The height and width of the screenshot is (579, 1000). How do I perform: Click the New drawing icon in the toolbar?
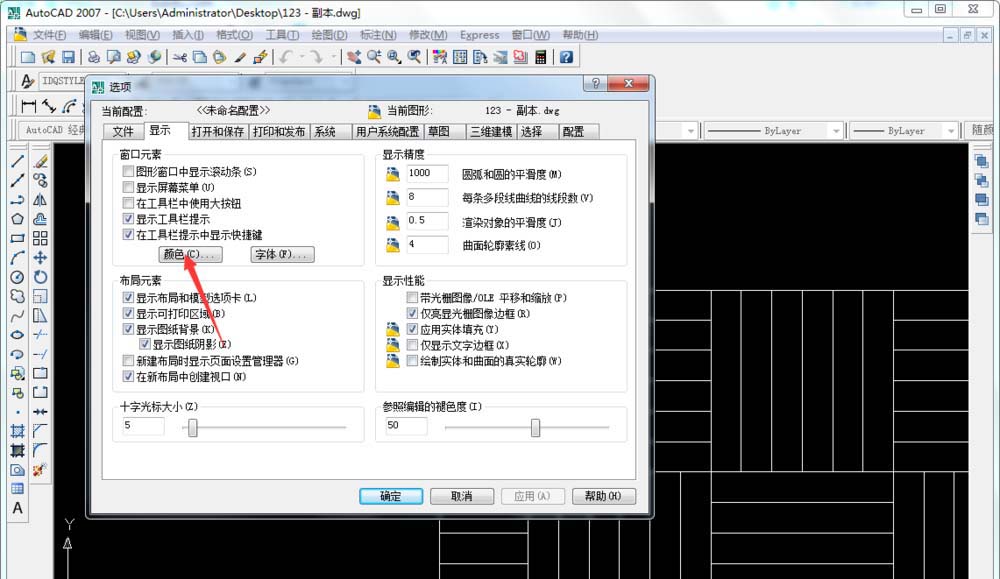click(x=27, y=57)
